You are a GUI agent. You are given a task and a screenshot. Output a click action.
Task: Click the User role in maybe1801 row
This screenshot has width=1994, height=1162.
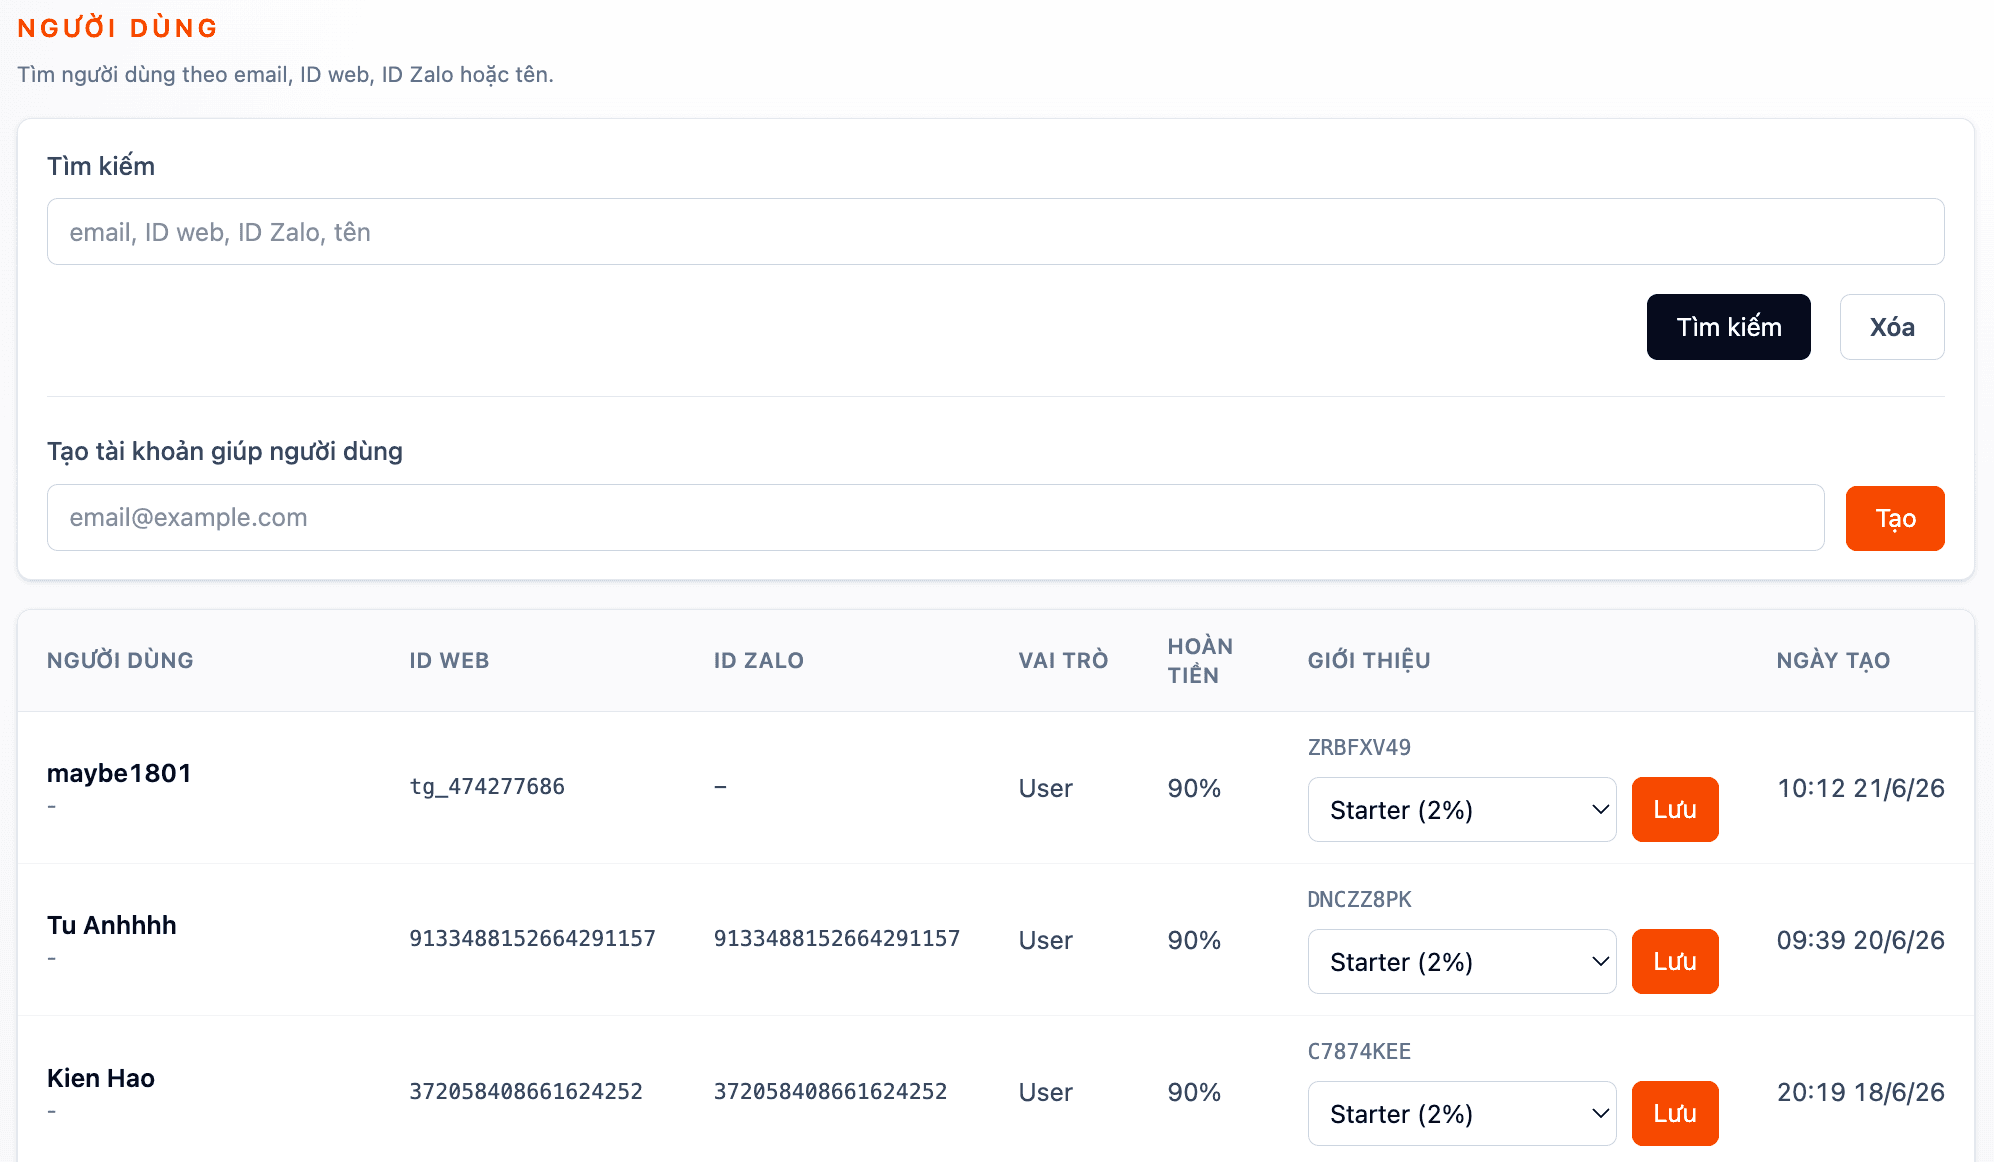coord(1045,788)
